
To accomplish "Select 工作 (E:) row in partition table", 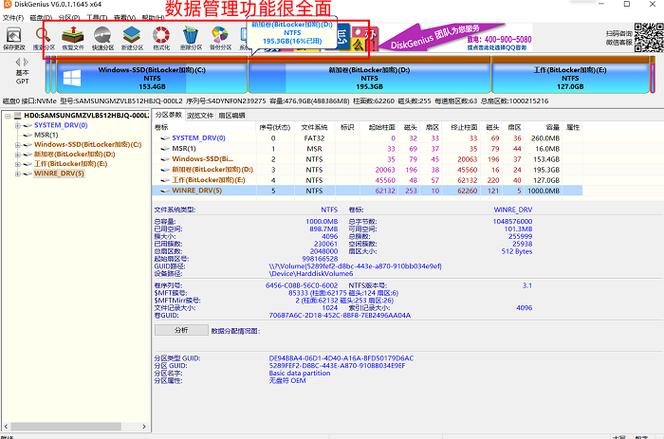I will click(x=367, y=180).
